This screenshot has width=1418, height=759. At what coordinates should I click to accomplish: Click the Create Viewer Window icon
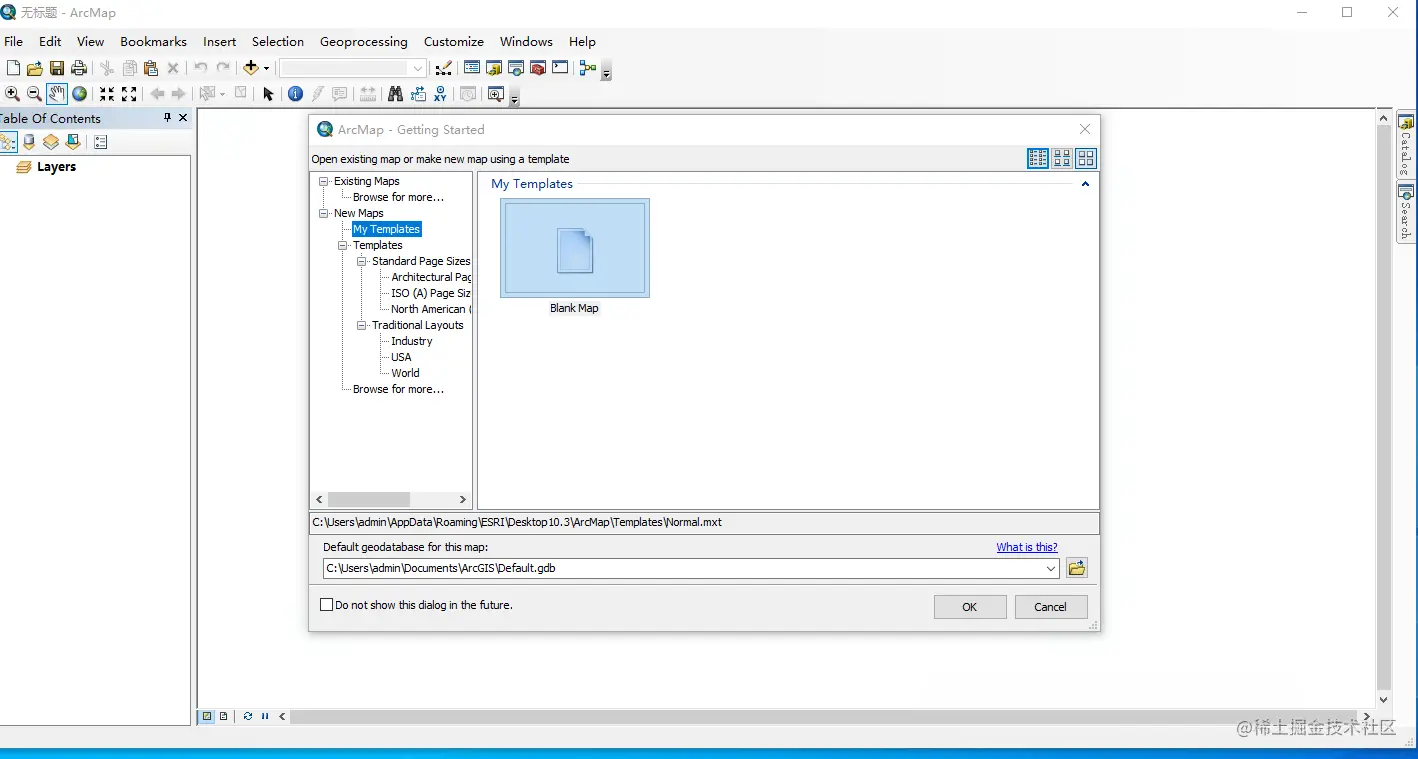pos(495,94)
